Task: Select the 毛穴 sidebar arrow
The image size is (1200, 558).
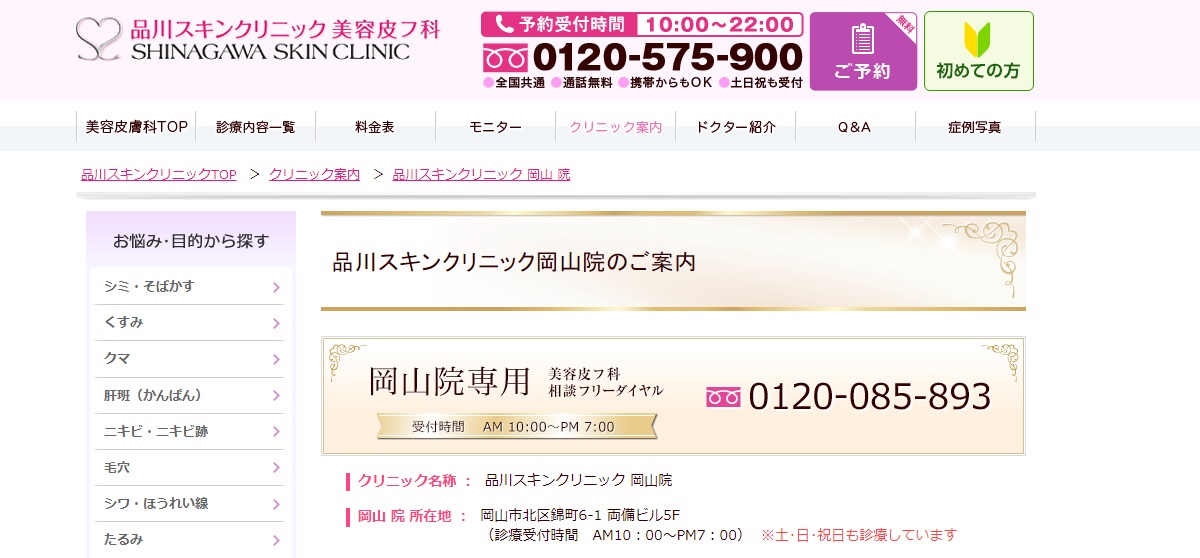Action: (276, 468)
